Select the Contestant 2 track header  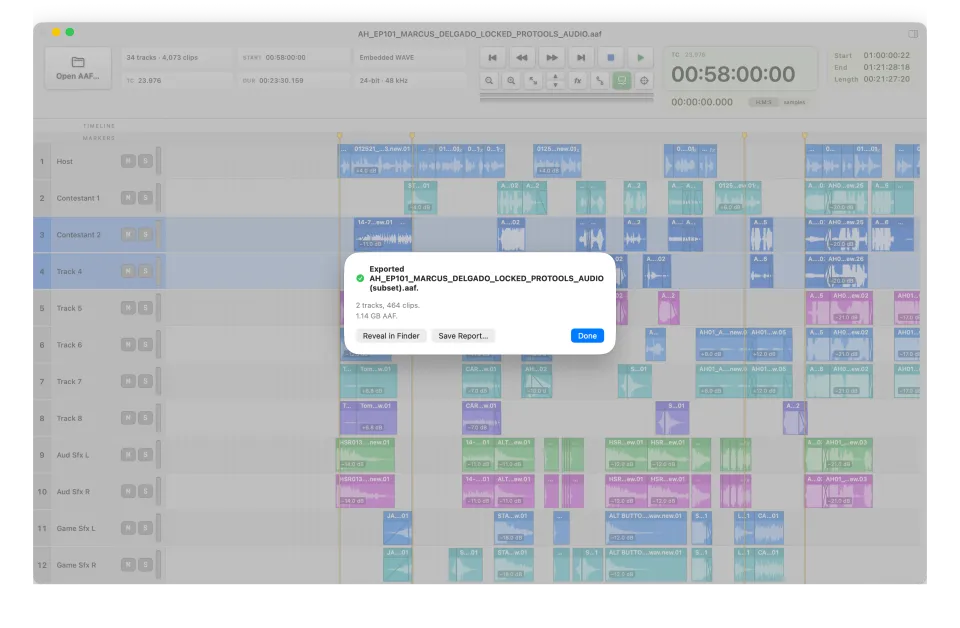(x=98, y=234)
